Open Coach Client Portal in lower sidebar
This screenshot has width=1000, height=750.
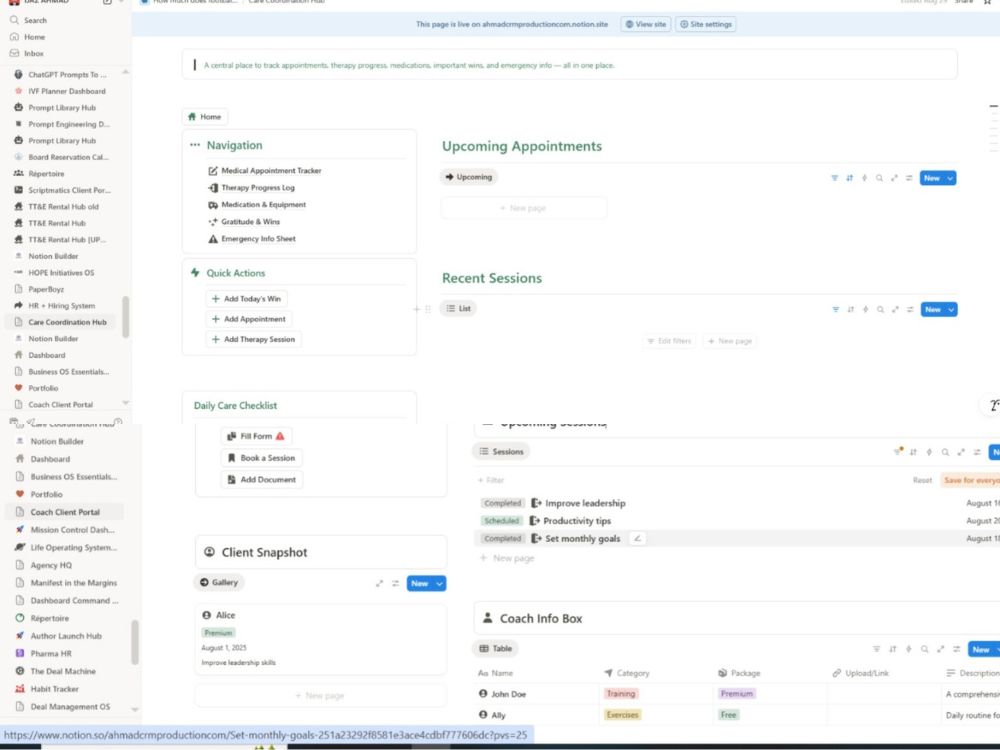[64, 512]
